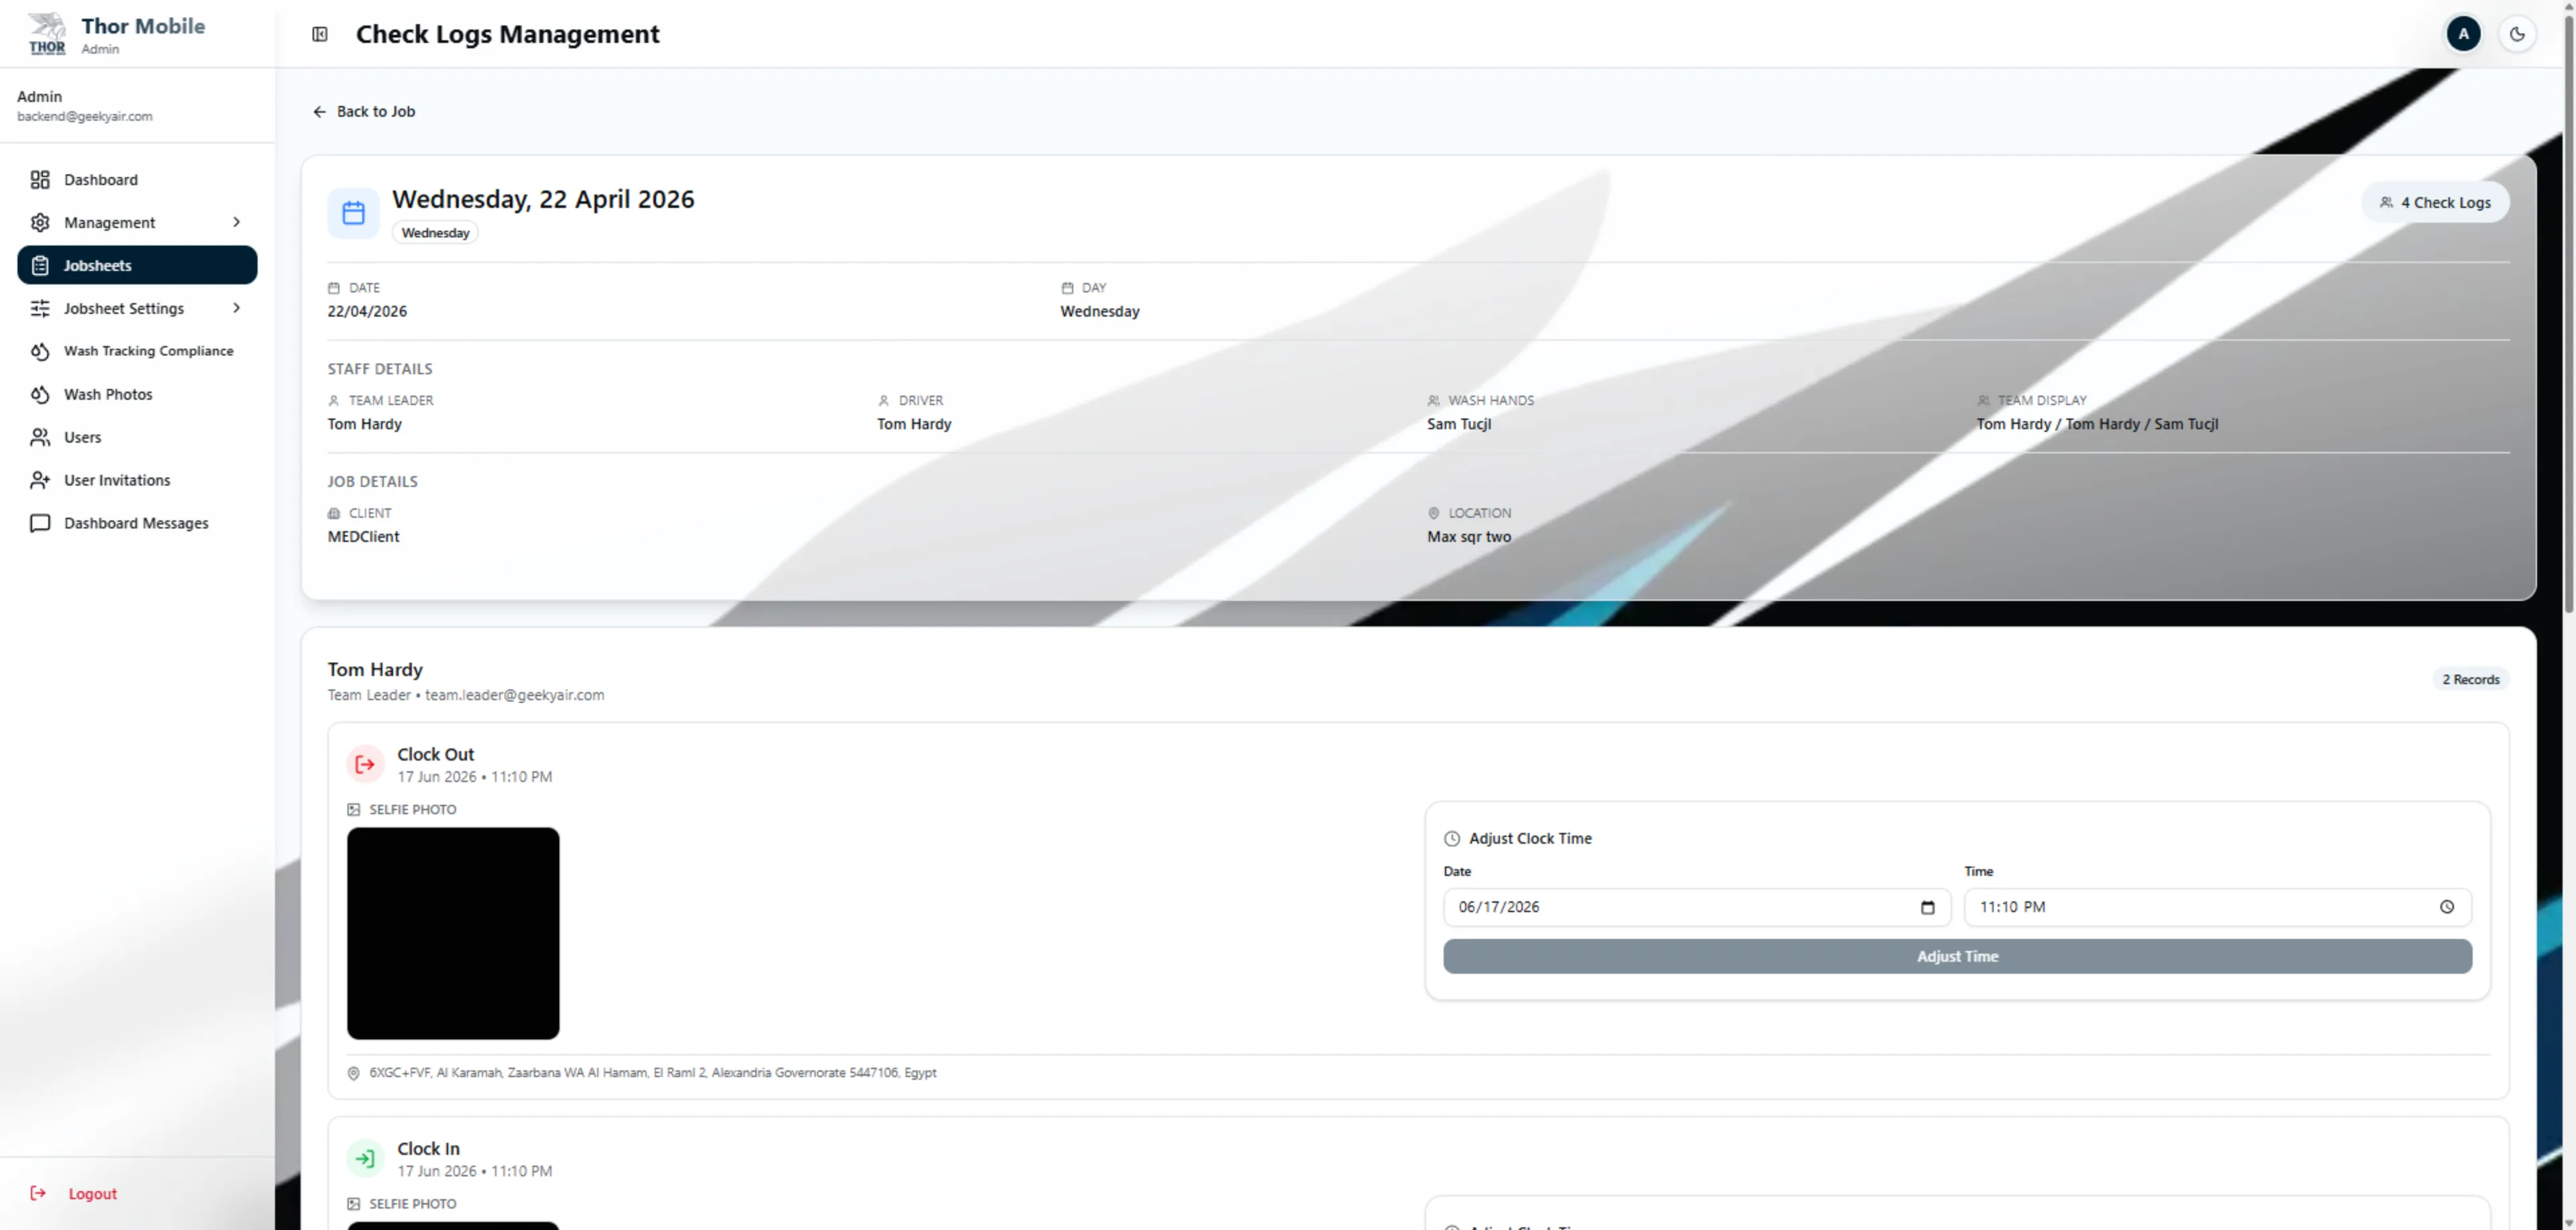Image resolution: width=2576 pixels, height=1230 pixels.
Task: Click the date value 22/04/2026
Action: click(367, 311)
